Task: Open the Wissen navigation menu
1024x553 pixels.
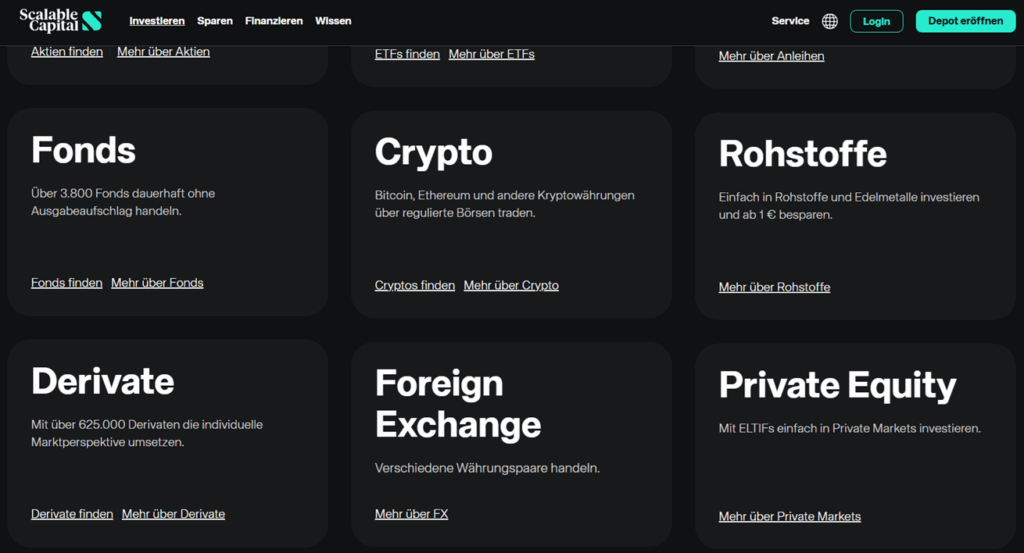Action: click(333, 21)
